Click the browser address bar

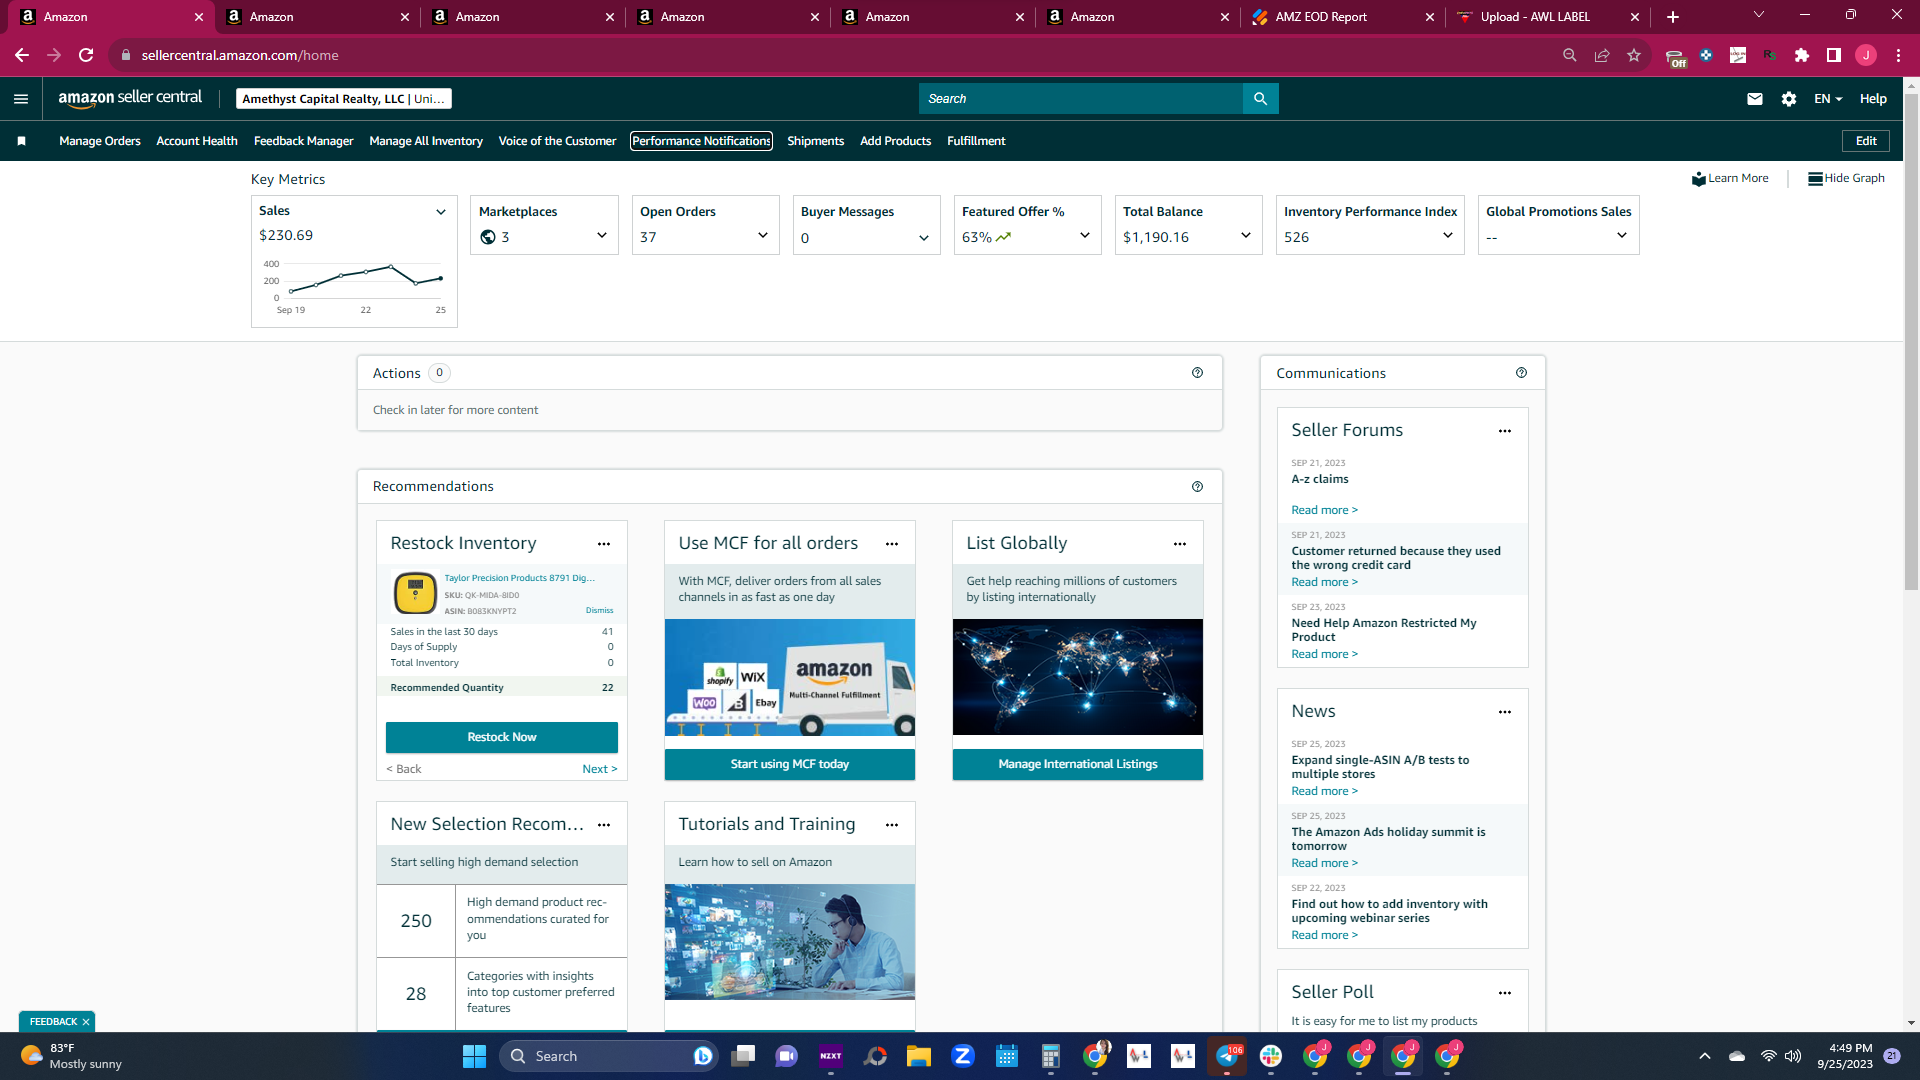pos(840,55)
